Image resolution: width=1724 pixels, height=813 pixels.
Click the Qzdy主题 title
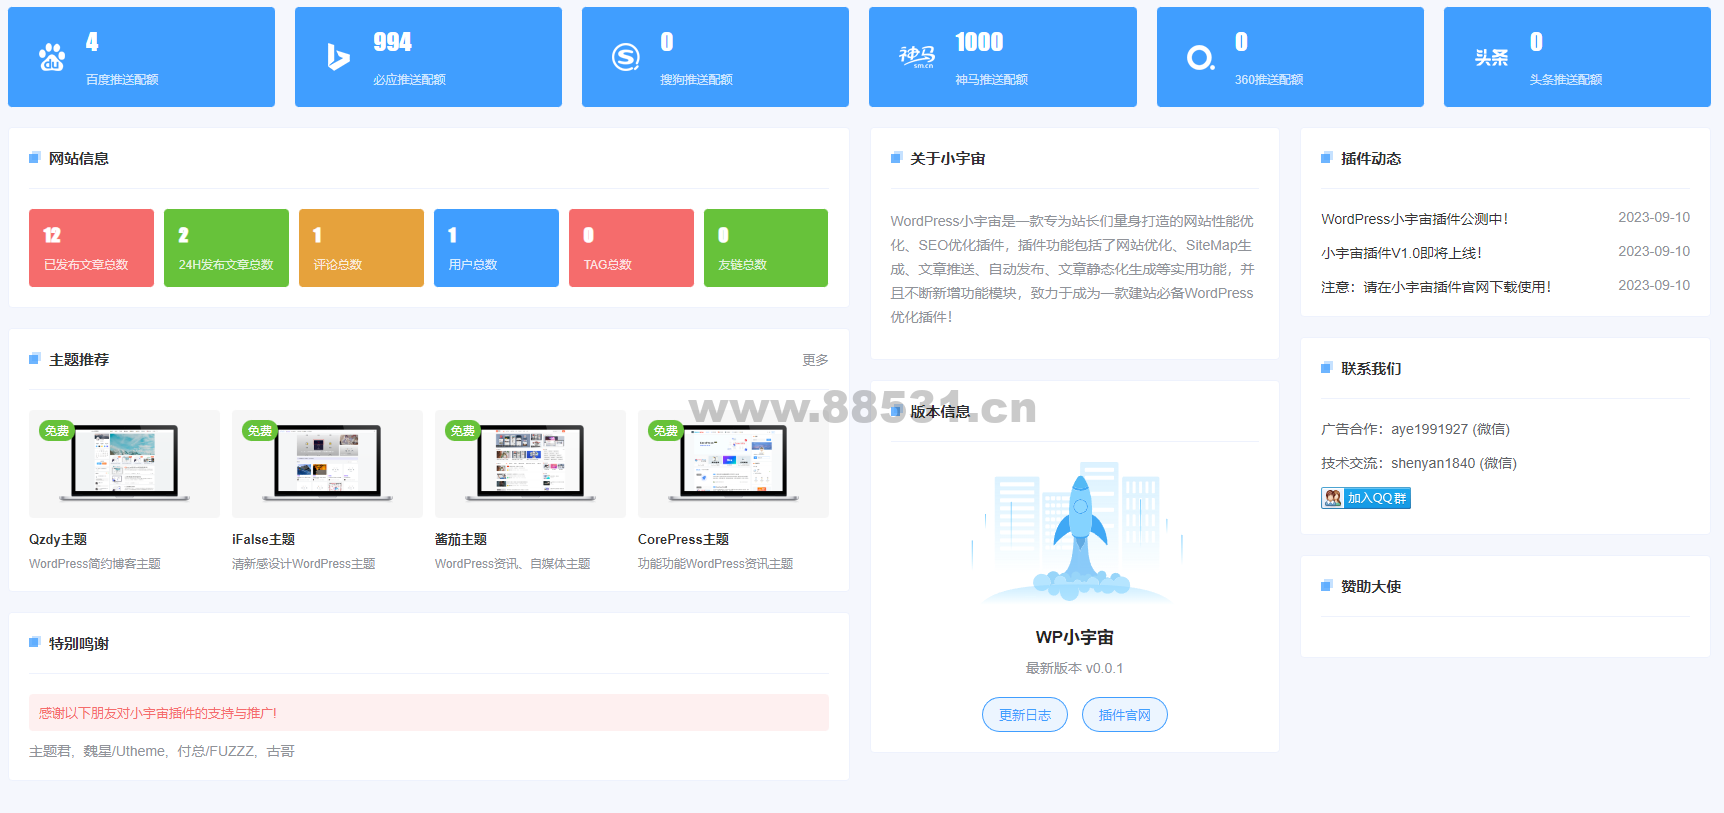click(58, 539)
